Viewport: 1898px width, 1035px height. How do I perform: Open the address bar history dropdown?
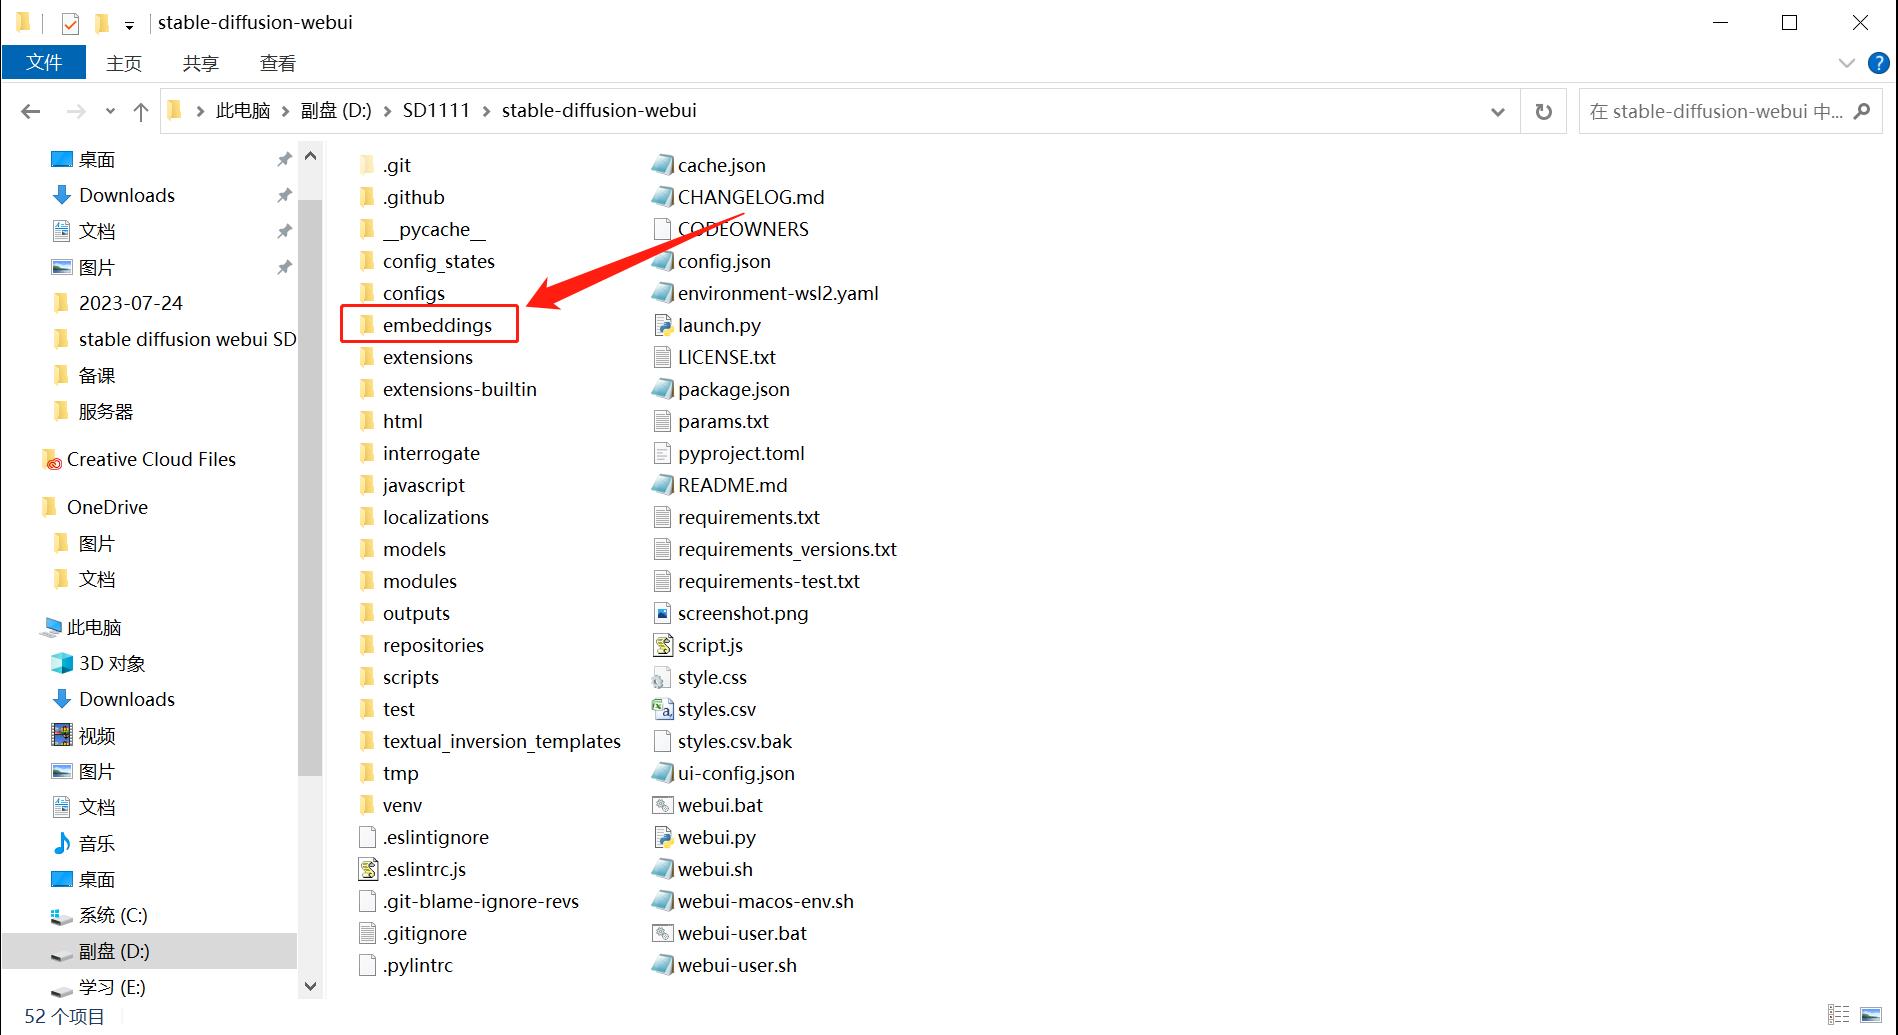(x=1498, y=112)
